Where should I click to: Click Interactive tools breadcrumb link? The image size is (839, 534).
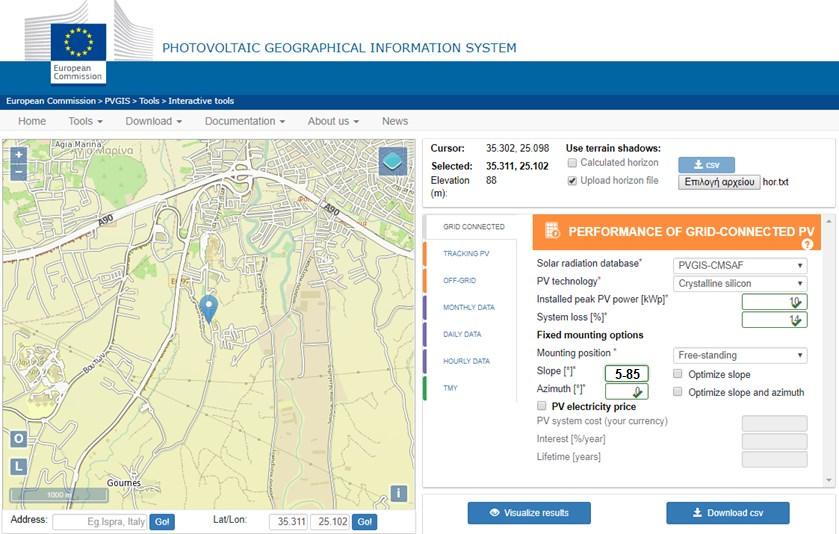click(201, 101)
